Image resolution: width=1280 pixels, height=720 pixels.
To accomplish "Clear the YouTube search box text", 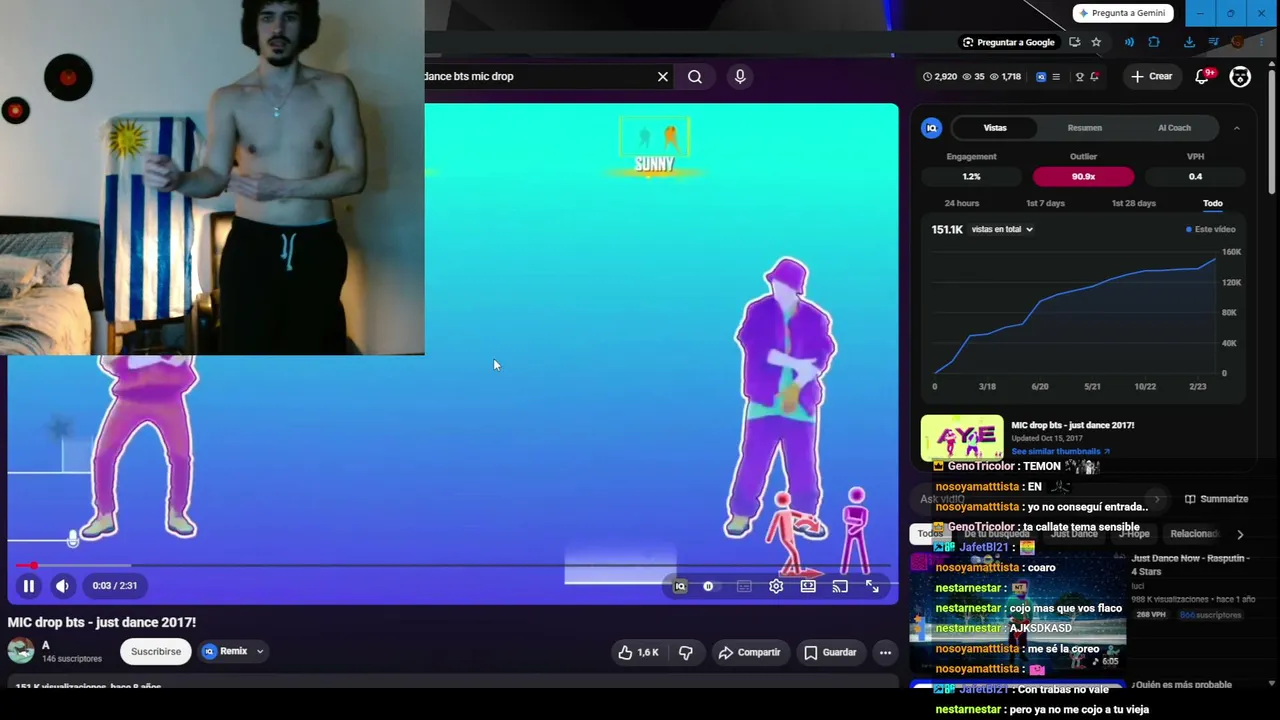I will [x=662, y=76].
